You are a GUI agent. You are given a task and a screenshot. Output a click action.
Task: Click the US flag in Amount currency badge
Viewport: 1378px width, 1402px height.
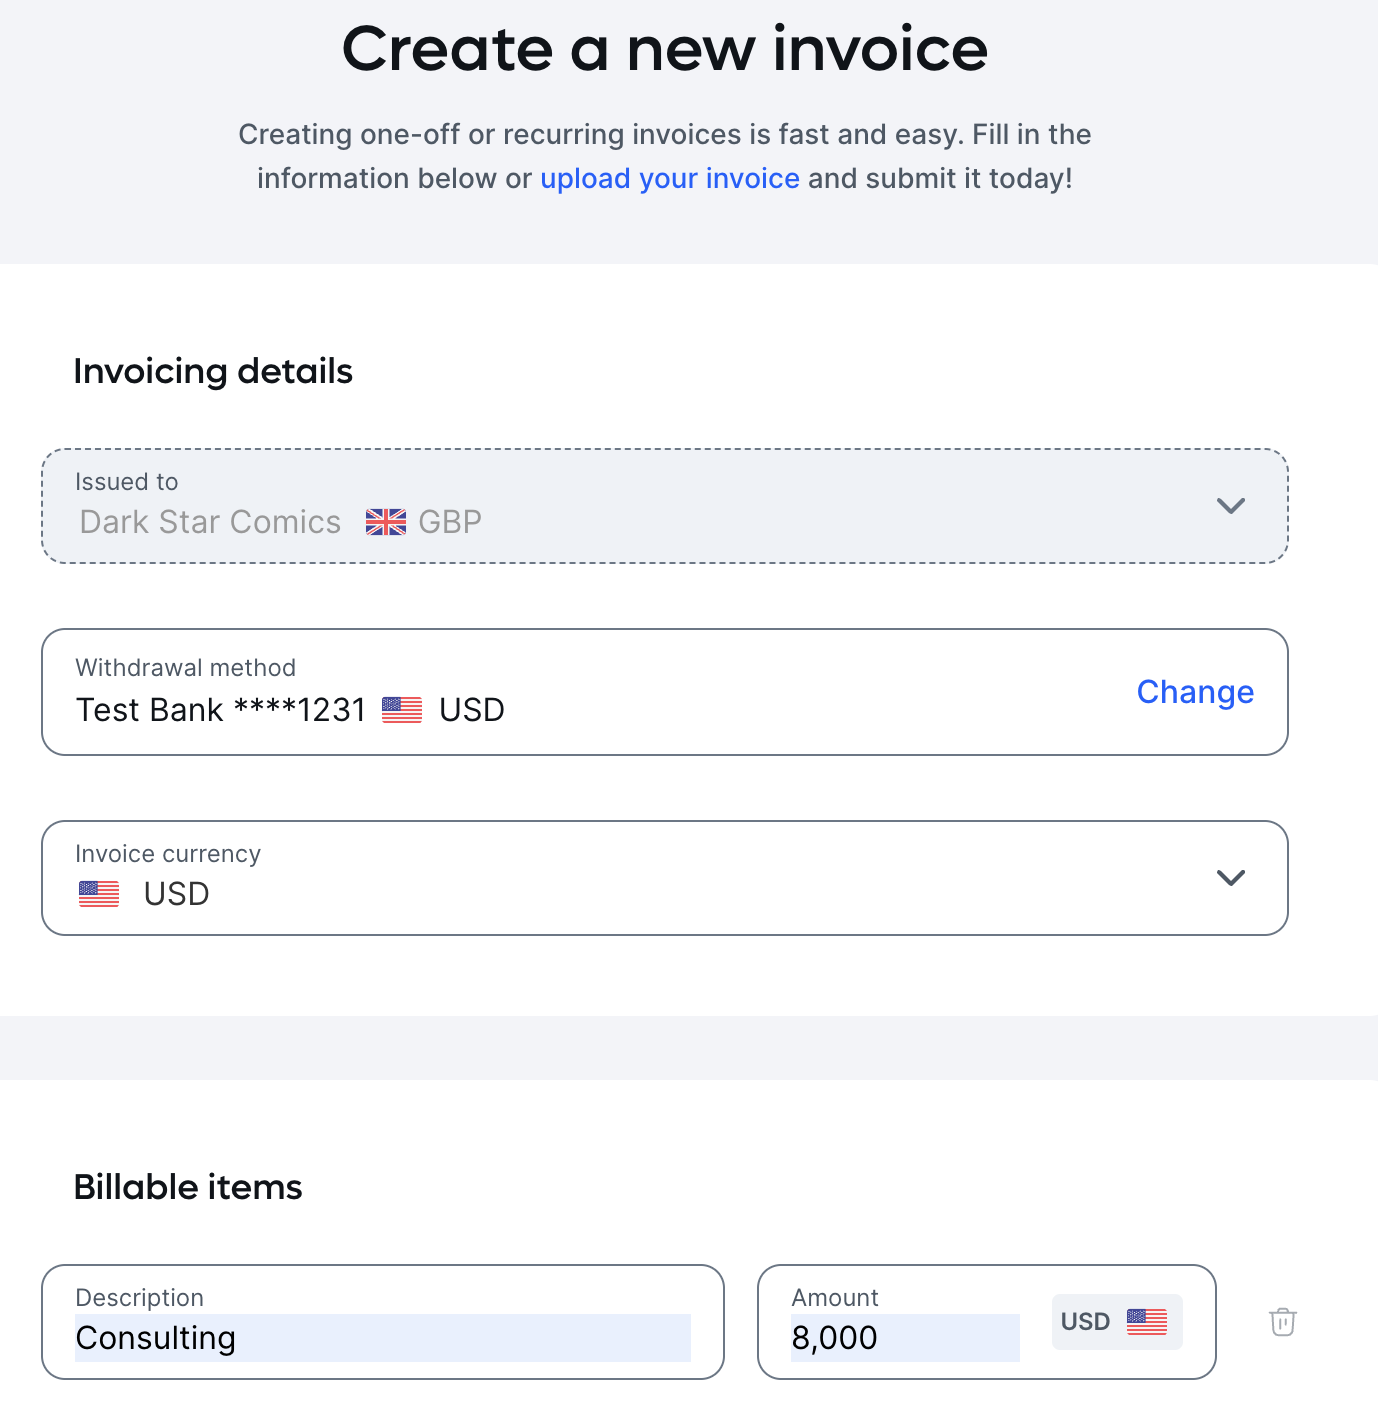coord(1147,1321)
